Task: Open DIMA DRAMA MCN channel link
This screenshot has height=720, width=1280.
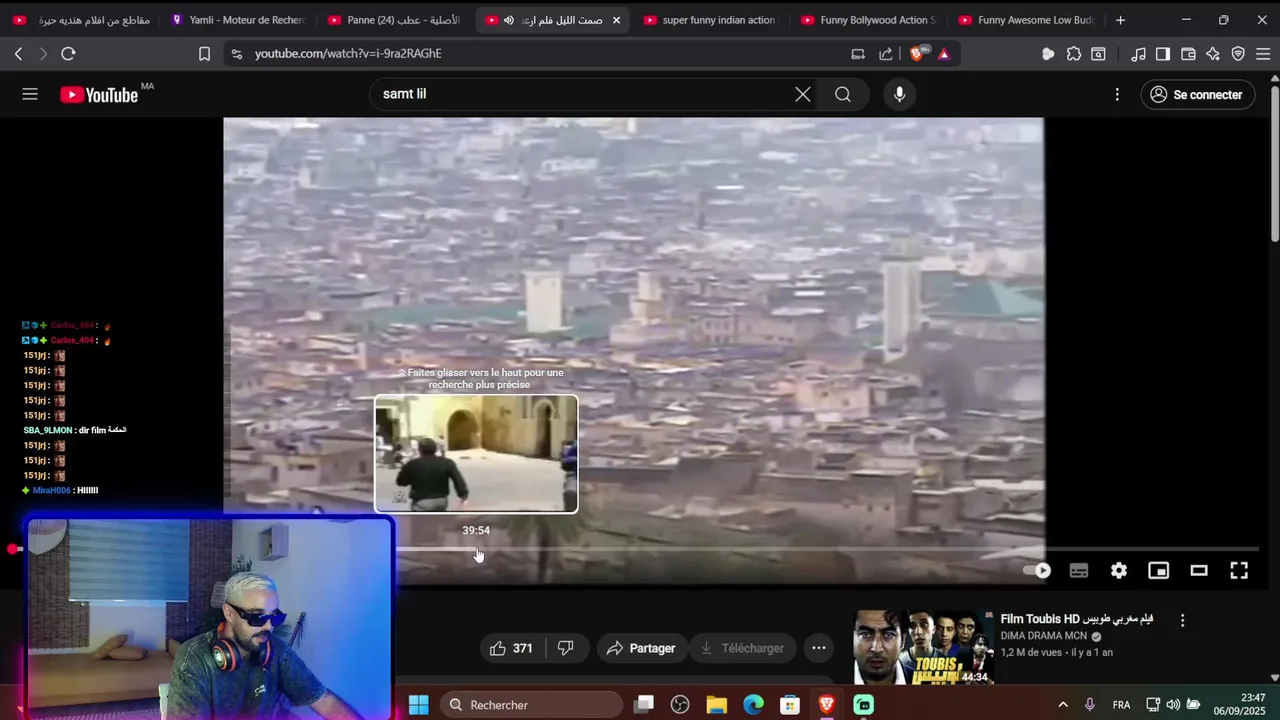Action: coord(1044,636)
